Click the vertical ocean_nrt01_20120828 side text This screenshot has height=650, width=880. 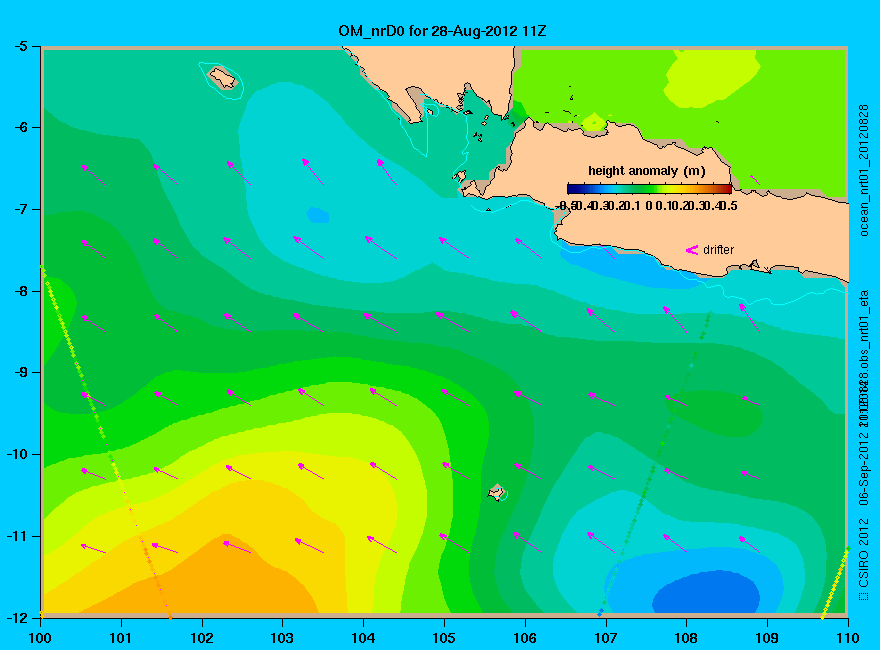coord(864,170)
